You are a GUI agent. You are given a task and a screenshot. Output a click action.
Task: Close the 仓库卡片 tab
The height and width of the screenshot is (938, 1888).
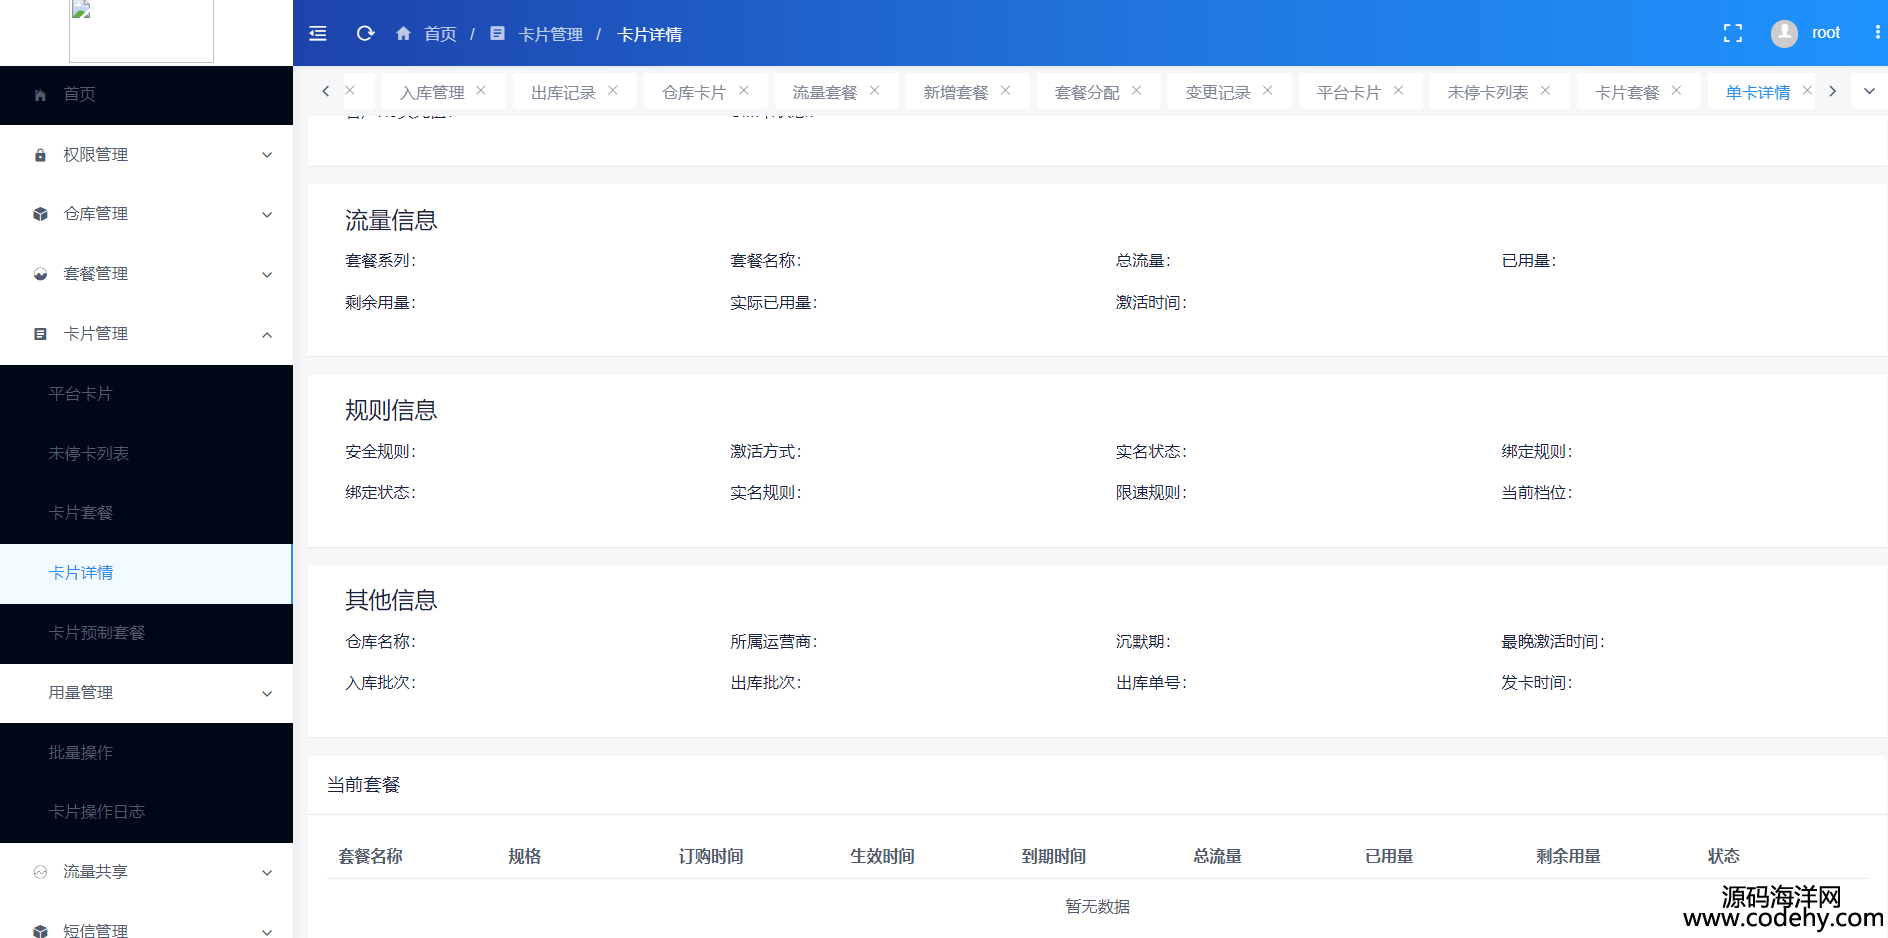click(x=744, y=90)
